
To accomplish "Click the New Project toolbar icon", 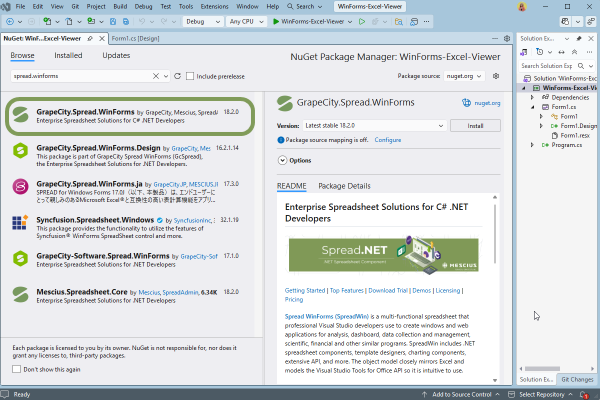I will click(47, 22).
